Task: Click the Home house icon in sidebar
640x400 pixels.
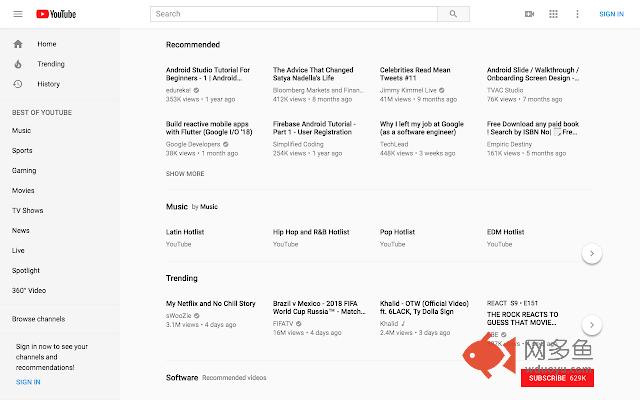Action: pos(18,44)
